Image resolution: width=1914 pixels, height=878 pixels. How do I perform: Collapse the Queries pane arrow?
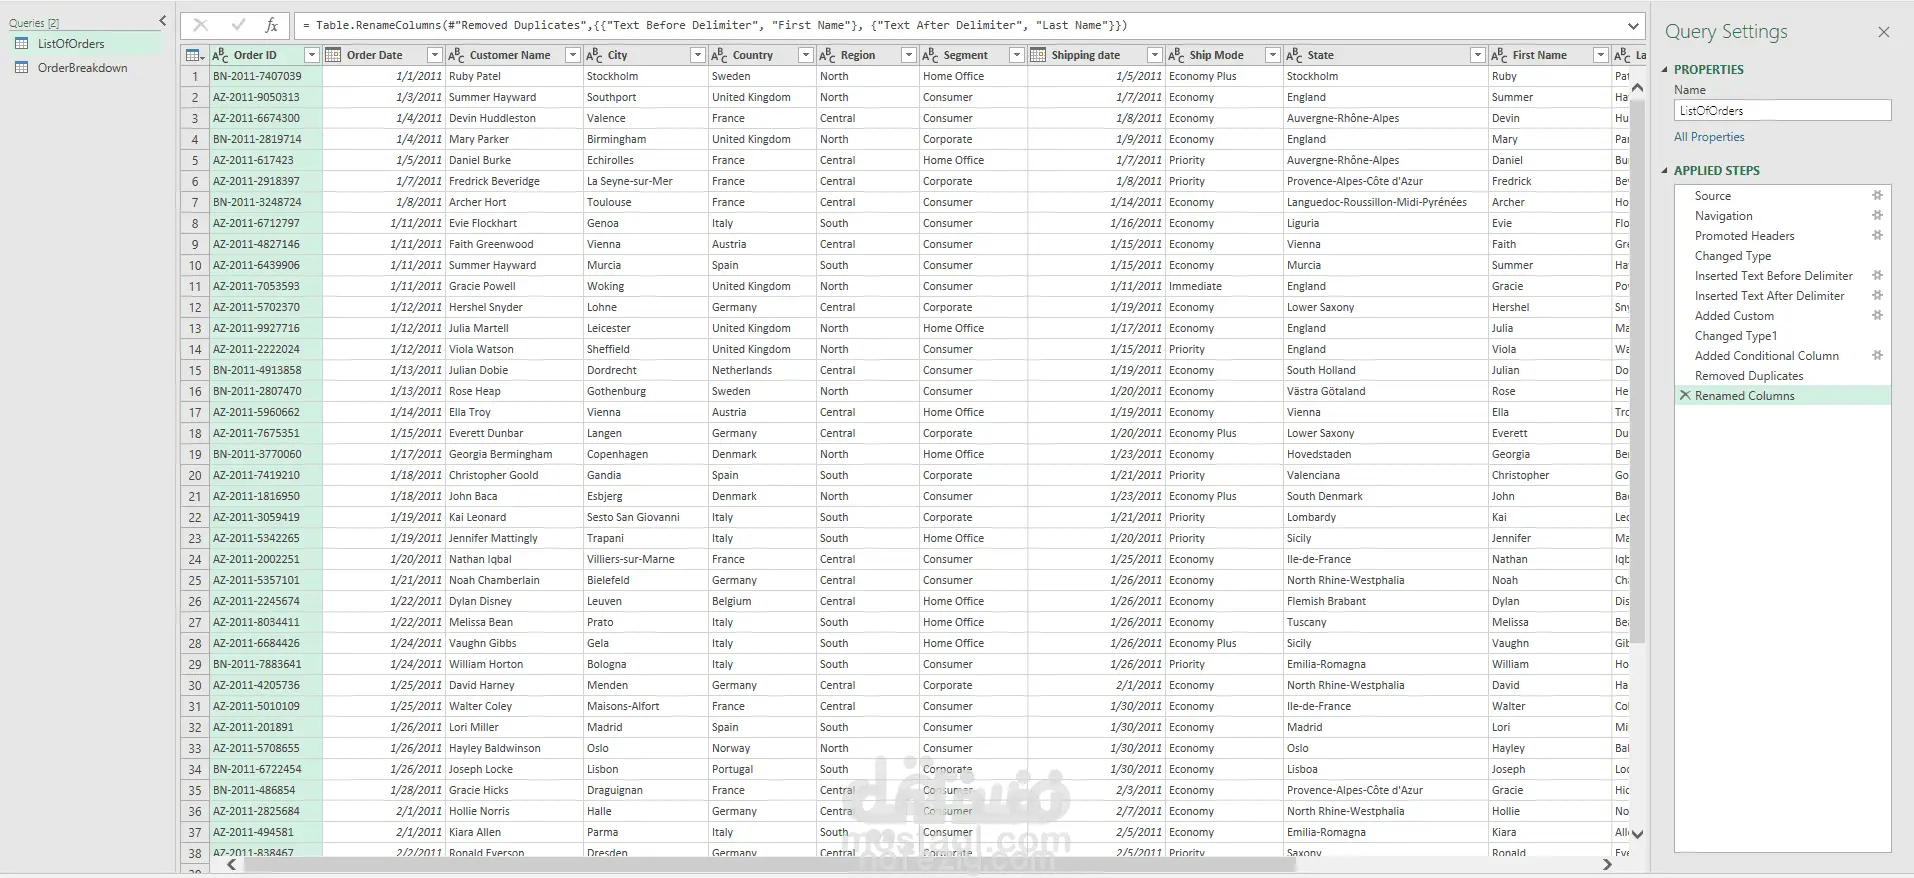click(163, 20)
